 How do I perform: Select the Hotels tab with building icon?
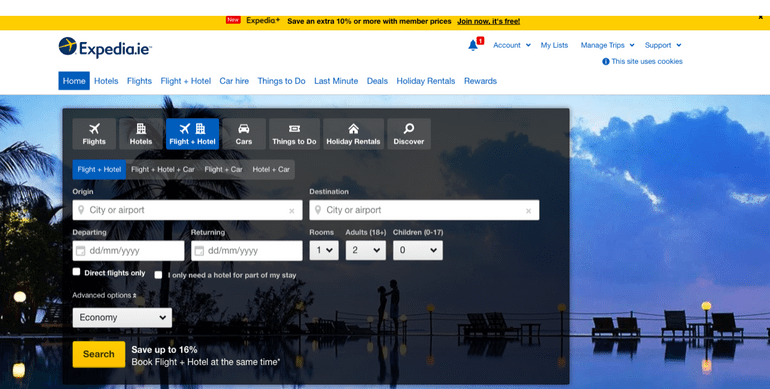(x=141, y=134)
